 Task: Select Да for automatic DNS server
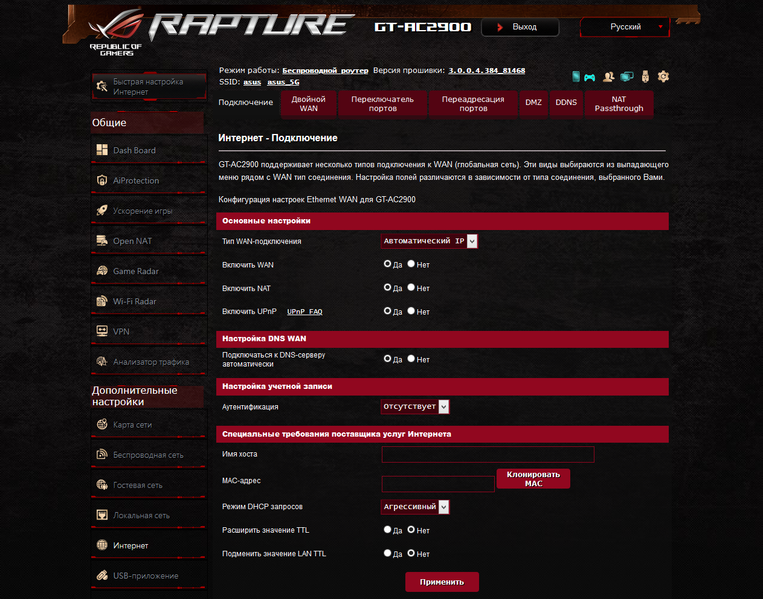click(x=387, y=359)
